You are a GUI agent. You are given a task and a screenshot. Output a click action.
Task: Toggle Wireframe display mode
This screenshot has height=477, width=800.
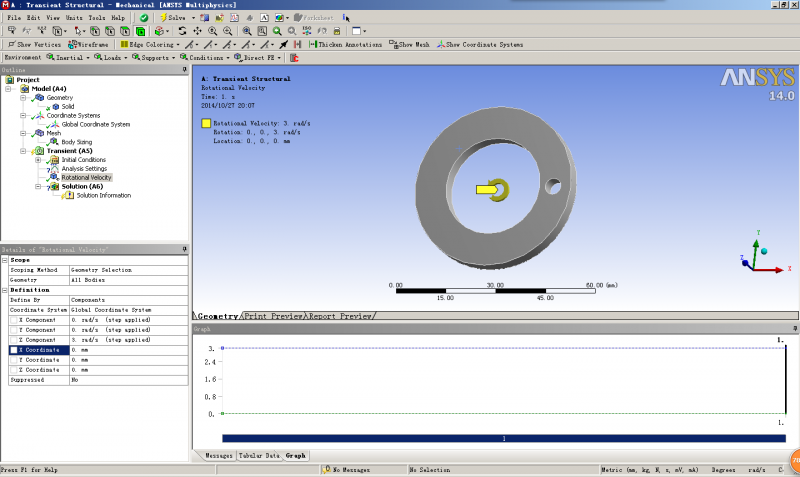(89, 44)
